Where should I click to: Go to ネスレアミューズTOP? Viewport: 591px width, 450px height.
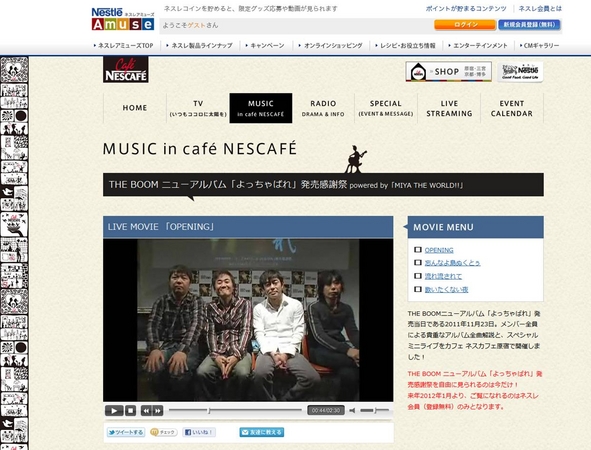pos(123,46)
